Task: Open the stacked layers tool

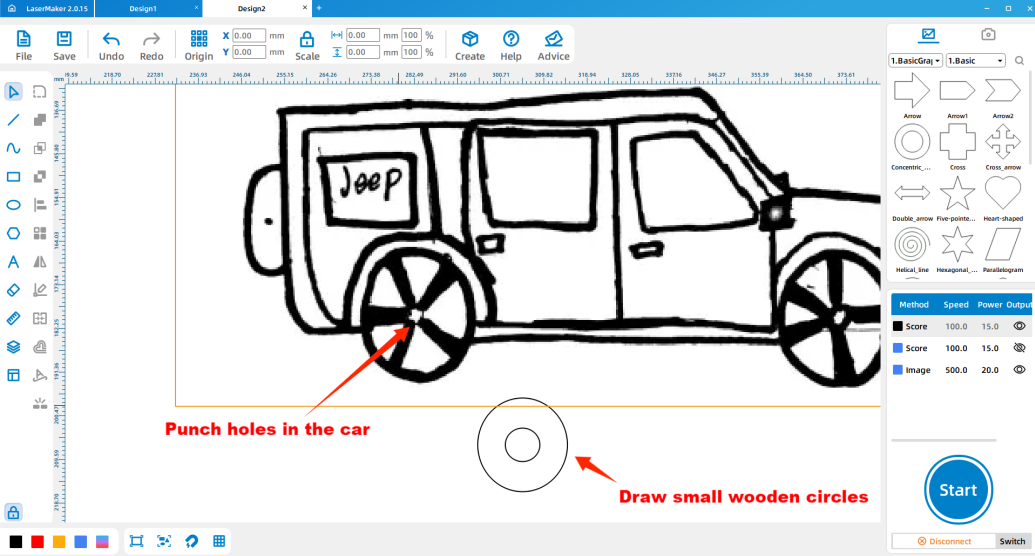Action: [13, 347]
